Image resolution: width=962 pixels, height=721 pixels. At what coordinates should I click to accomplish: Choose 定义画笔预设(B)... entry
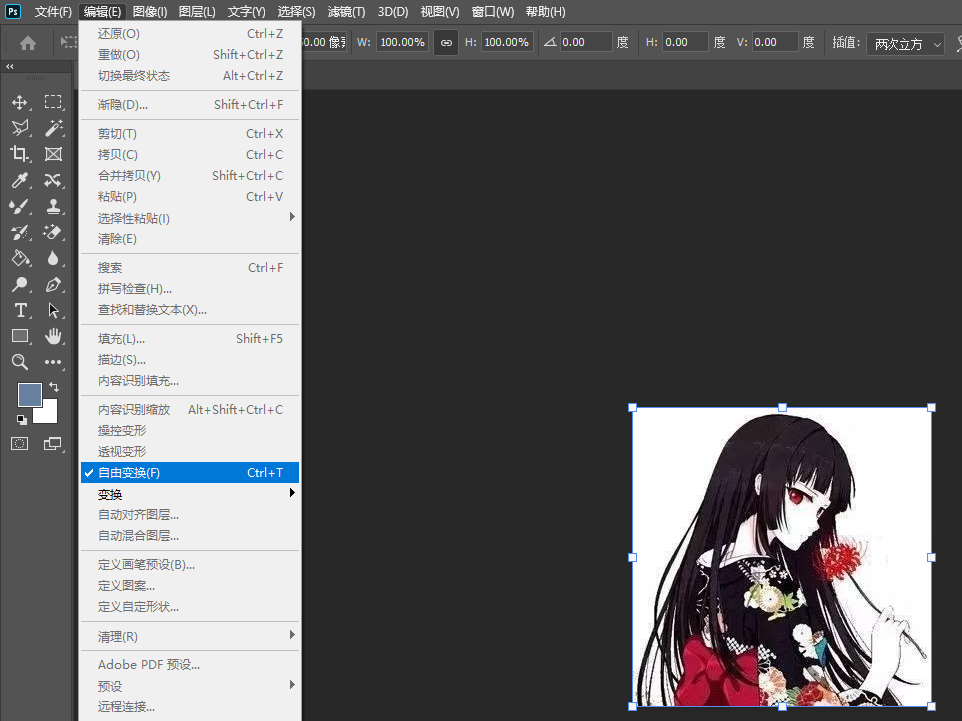pos(190,565)
